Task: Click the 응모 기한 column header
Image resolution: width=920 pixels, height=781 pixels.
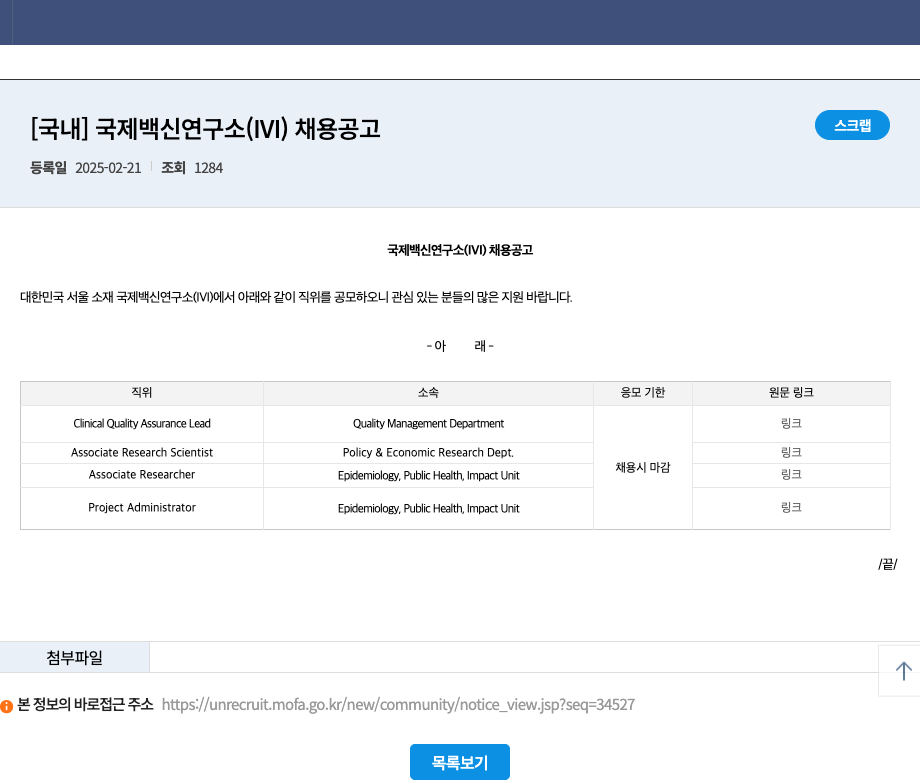Action: point(642,393)
